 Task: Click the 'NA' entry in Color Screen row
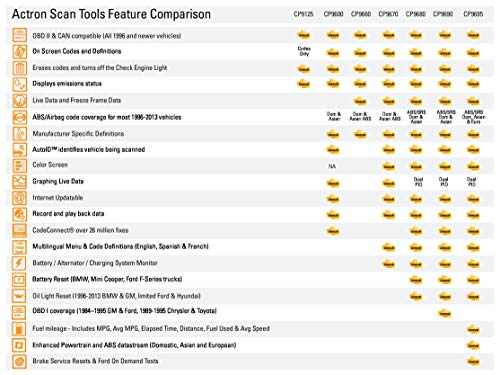[x=332, y=166]
